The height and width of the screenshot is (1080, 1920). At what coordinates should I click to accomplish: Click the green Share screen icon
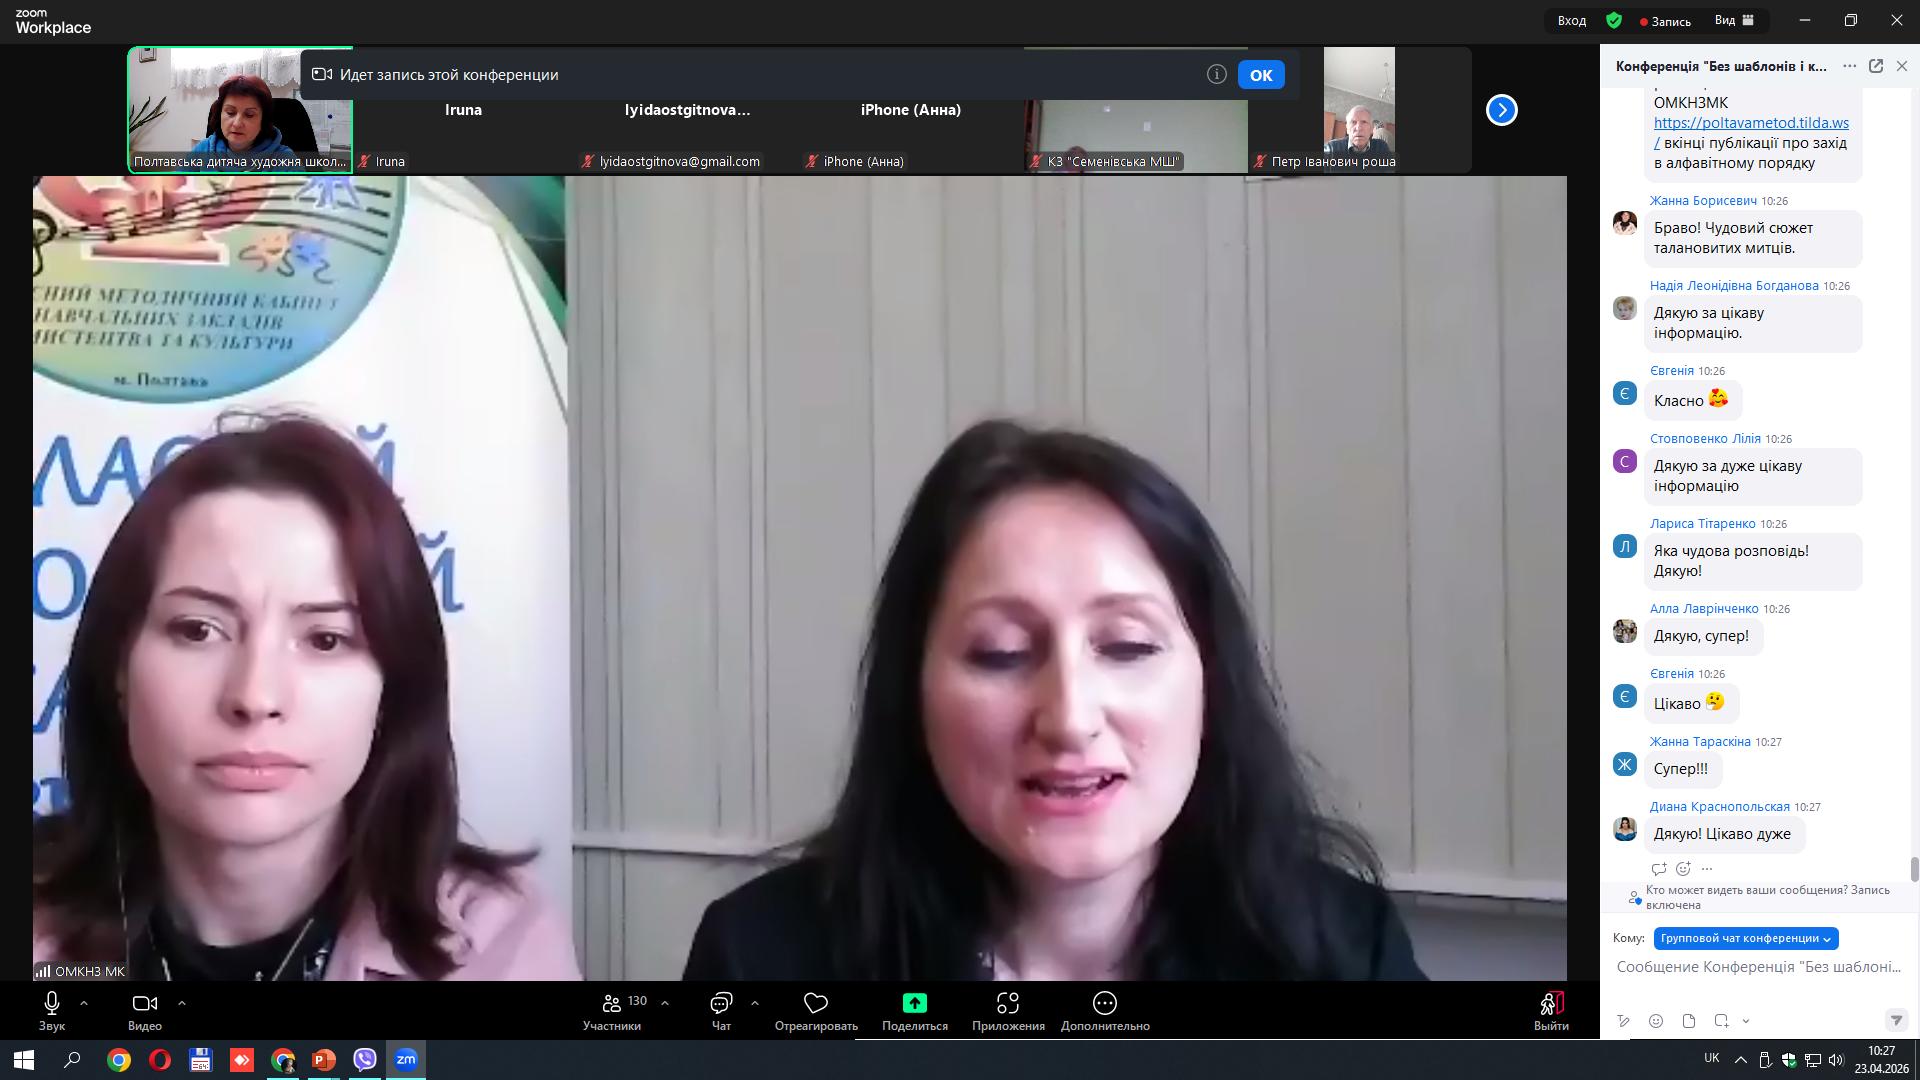point(914,1003)
